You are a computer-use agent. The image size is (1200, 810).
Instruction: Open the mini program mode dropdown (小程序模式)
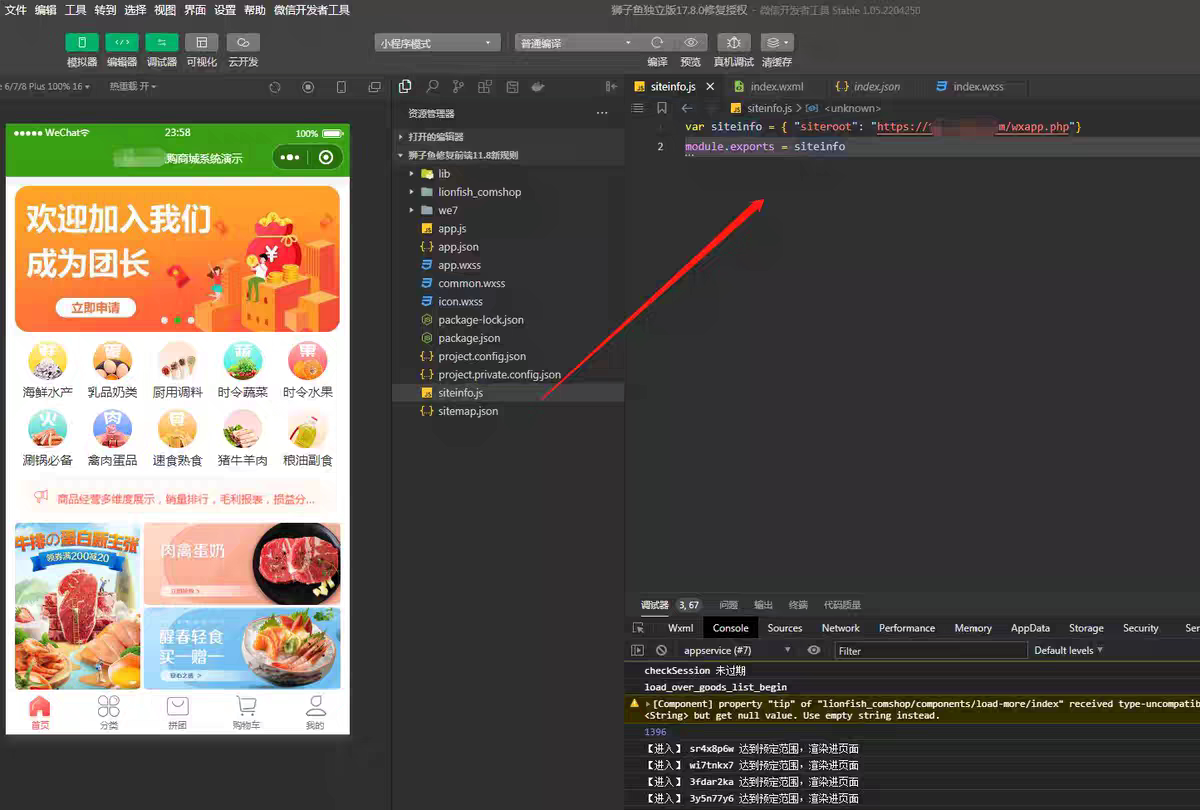(437, 43)
